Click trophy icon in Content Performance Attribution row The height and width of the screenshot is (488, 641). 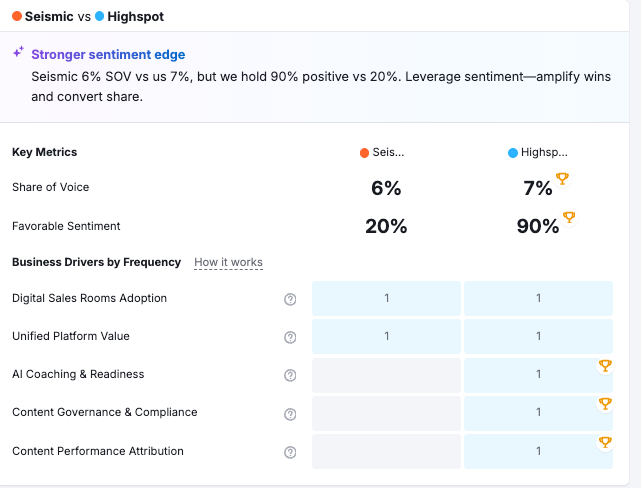tap(604, 442)
